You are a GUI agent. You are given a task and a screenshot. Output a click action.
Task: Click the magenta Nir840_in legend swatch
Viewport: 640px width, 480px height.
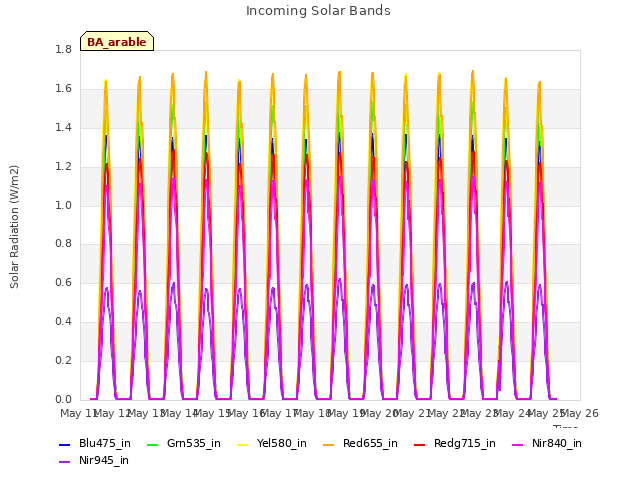(518, 444)
